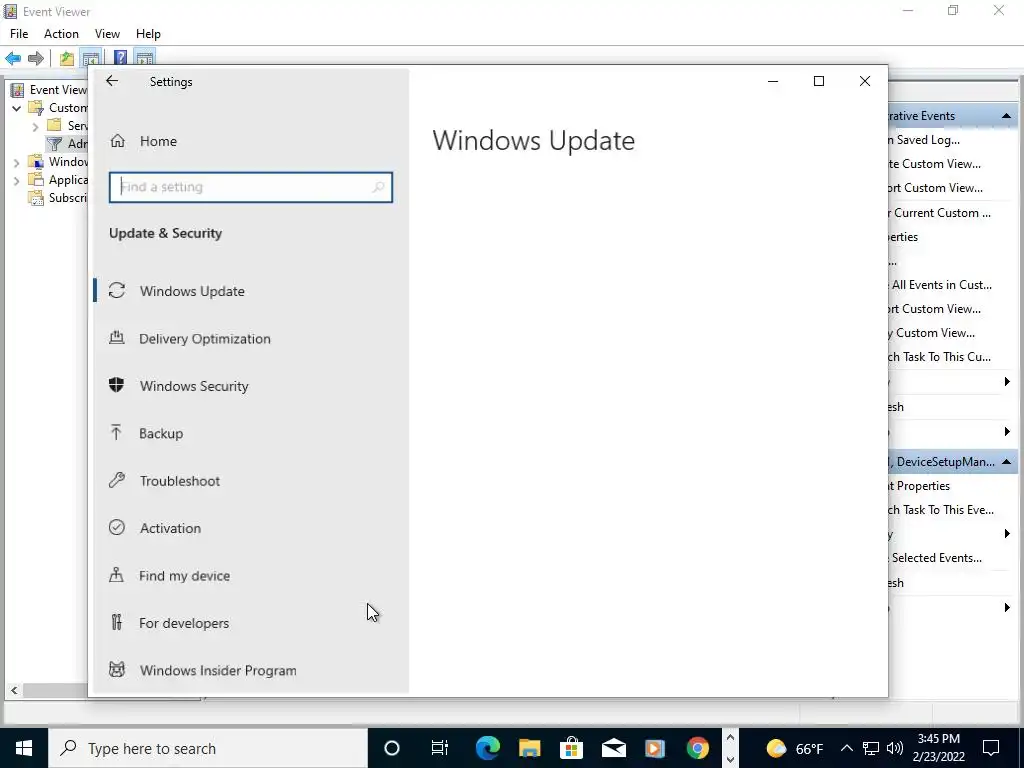Click the Find a setting search box
Viewport: 1024px width, 768px height.
tap(251, 187)
